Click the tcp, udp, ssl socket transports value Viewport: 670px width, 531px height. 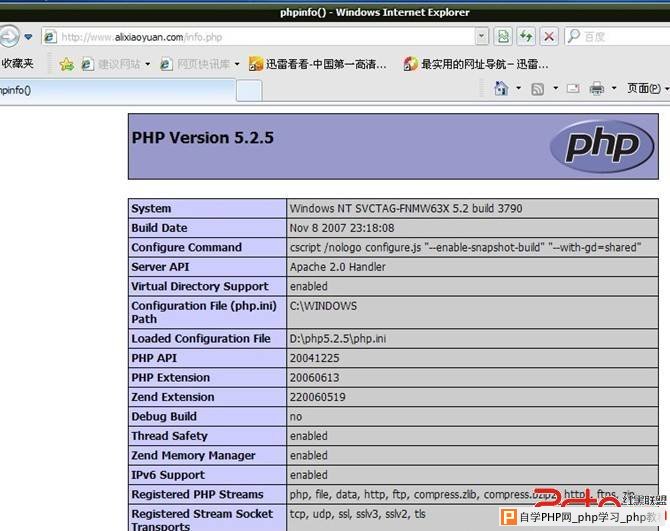pos(358,514)
